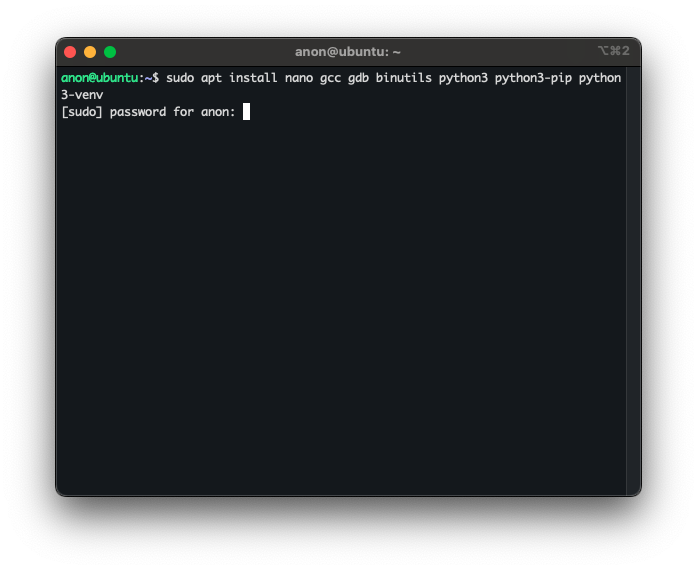697x570 pixels.
Task: Click the word apt in the command
Action: click(x=211, y=78)
